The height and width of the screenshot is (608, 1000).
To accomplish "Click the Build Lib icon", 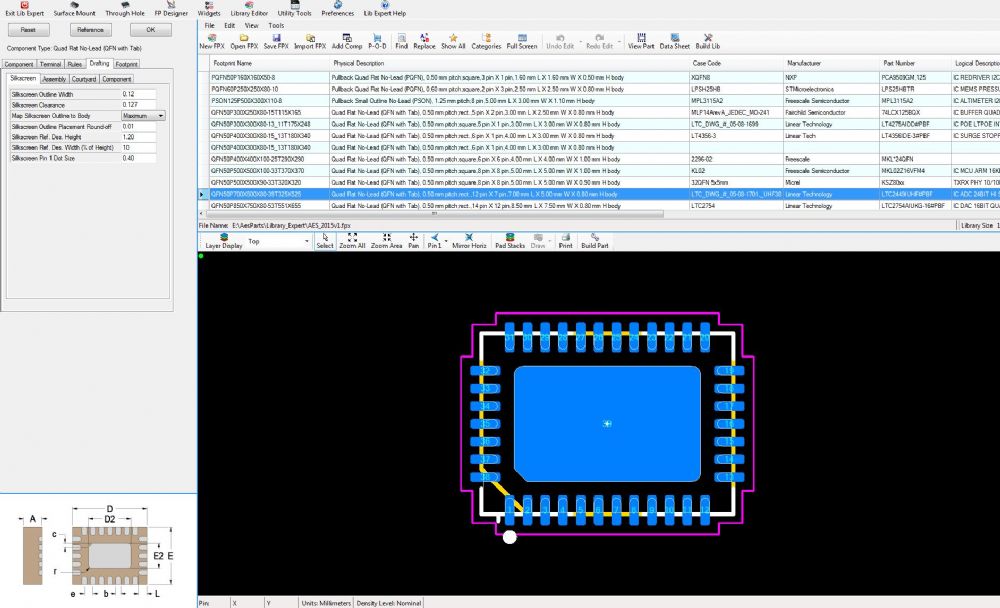I will [x=707, y=40].
